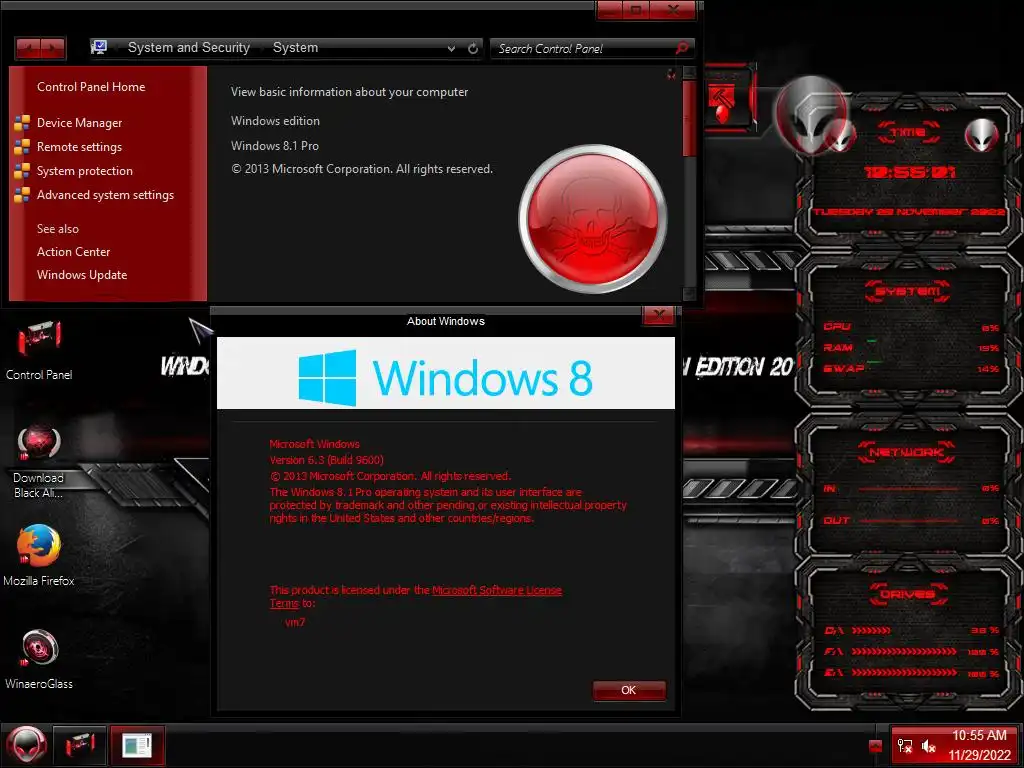
Task: Click the Control Panel taskbar button
Action: point(80,745)
